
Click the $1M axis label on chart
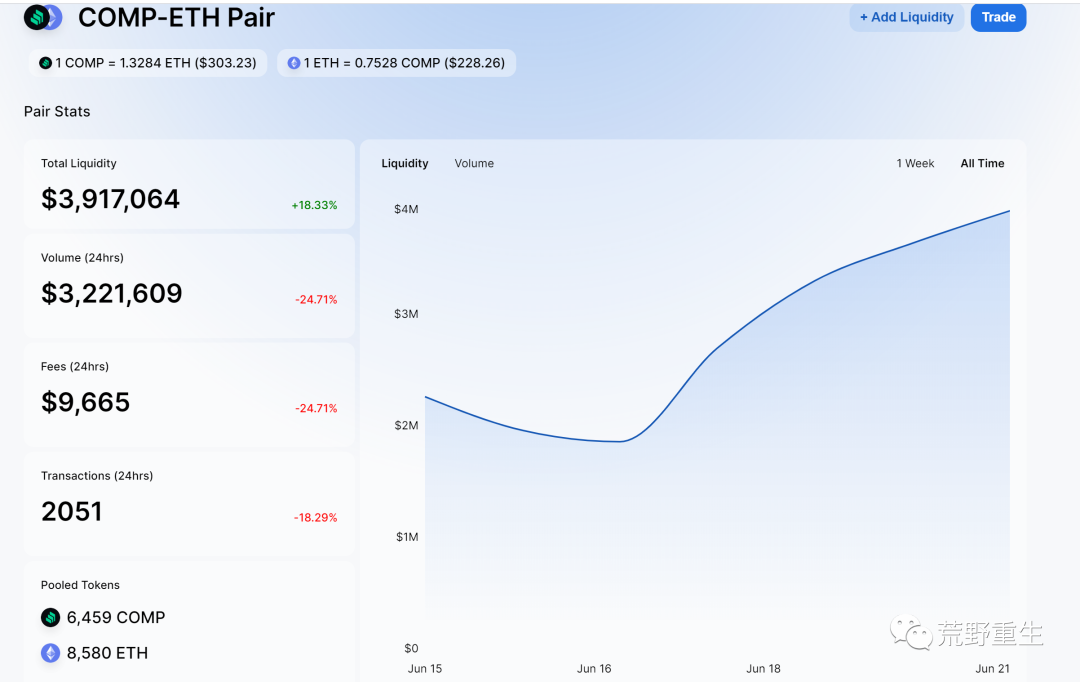click(407, 537)
